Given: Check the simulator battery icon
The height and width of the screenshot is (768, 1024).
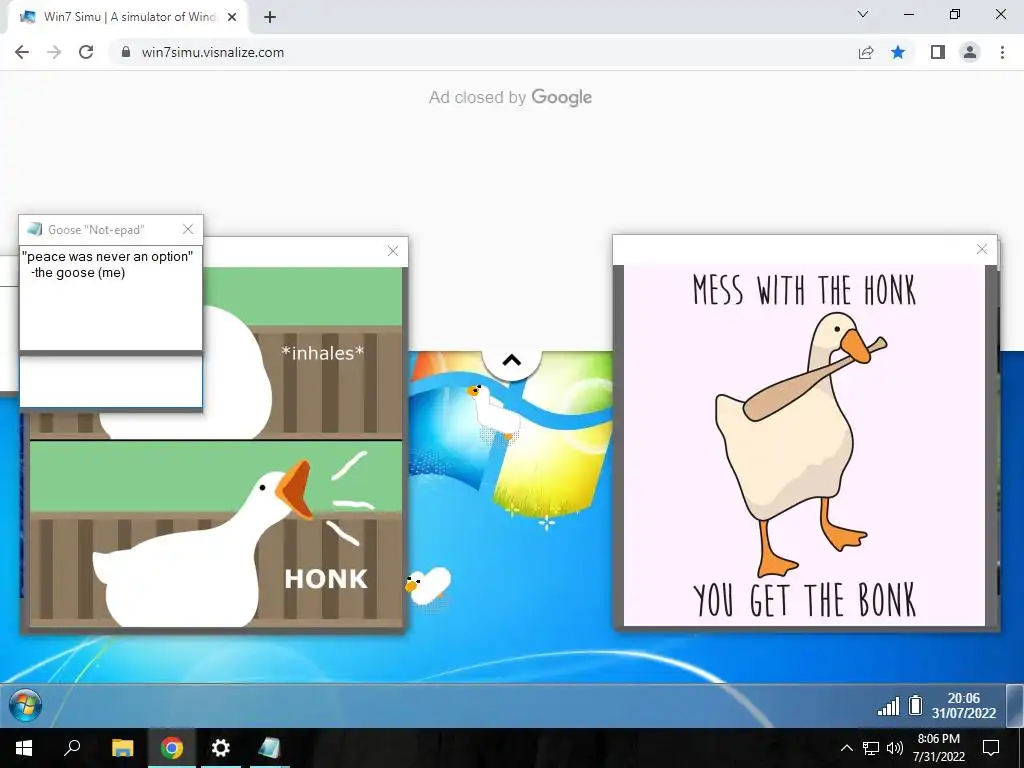Looking at the screenshot, I should point(916,705).
